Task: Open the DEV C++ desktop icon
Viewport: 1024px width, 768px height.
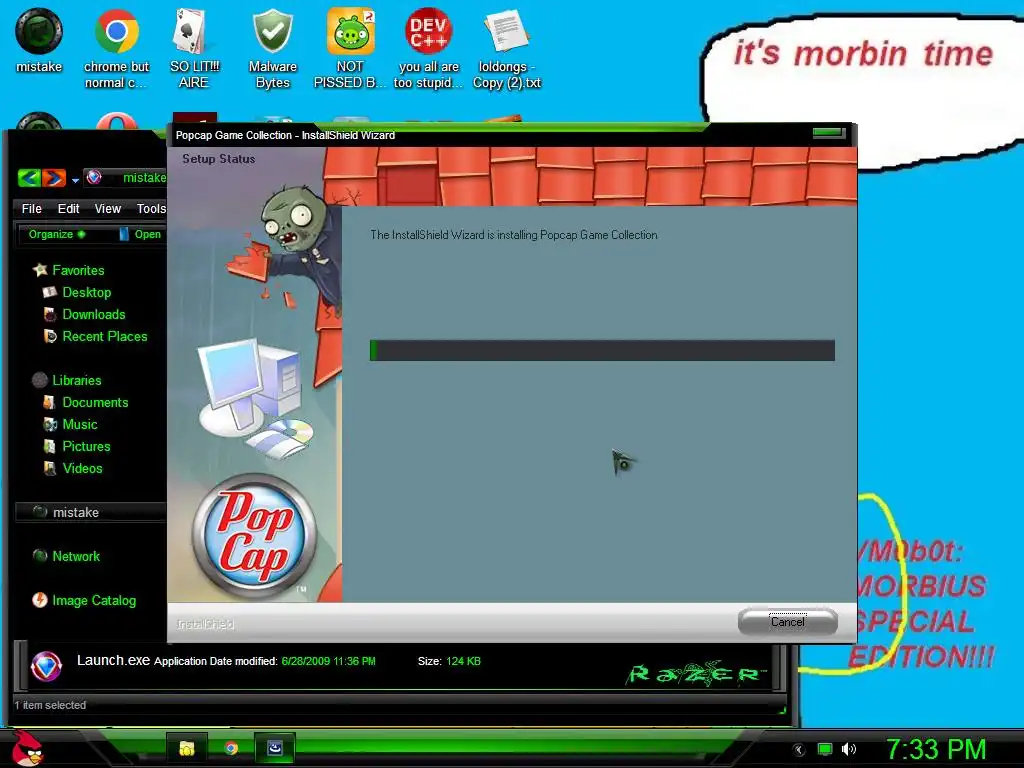Action: point(428,48)
